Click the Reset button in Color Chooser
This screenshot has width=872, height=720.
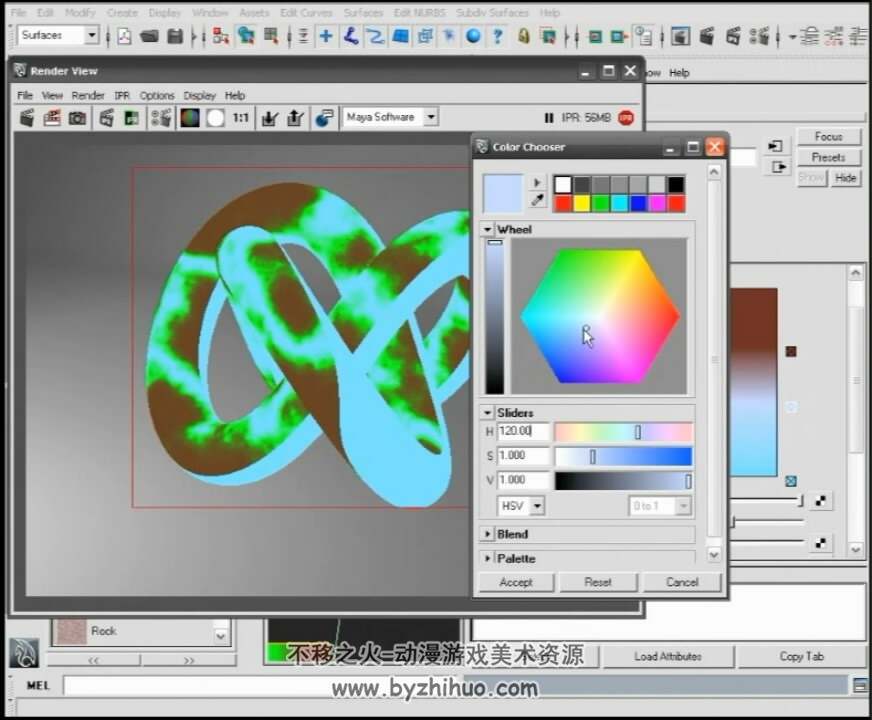click(x=598, y=582)
